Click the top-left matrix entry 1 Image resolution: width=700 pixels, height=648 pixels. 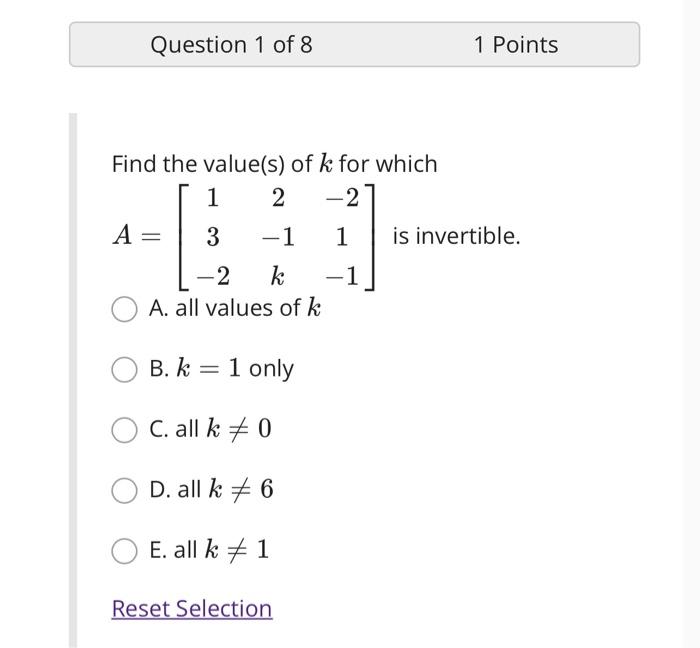(212, 196)
